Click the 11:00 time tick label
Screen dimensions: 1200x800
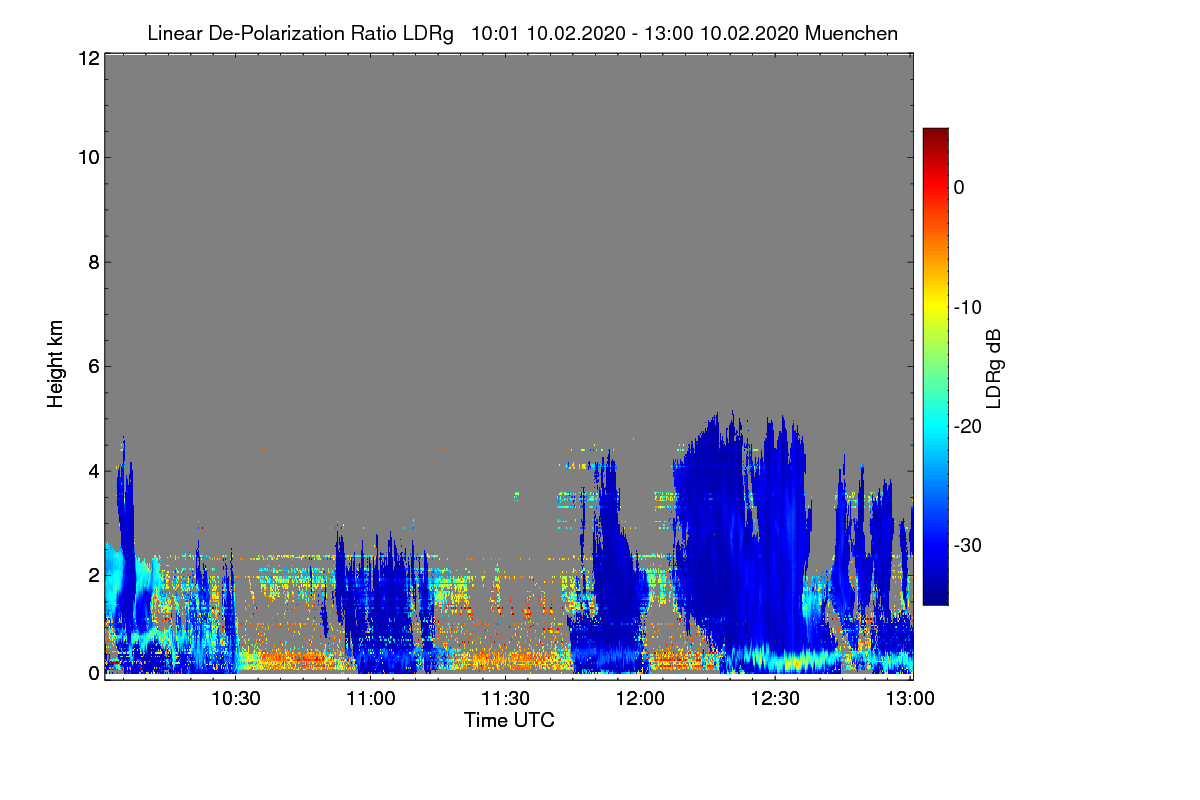(x=371, y=699)
